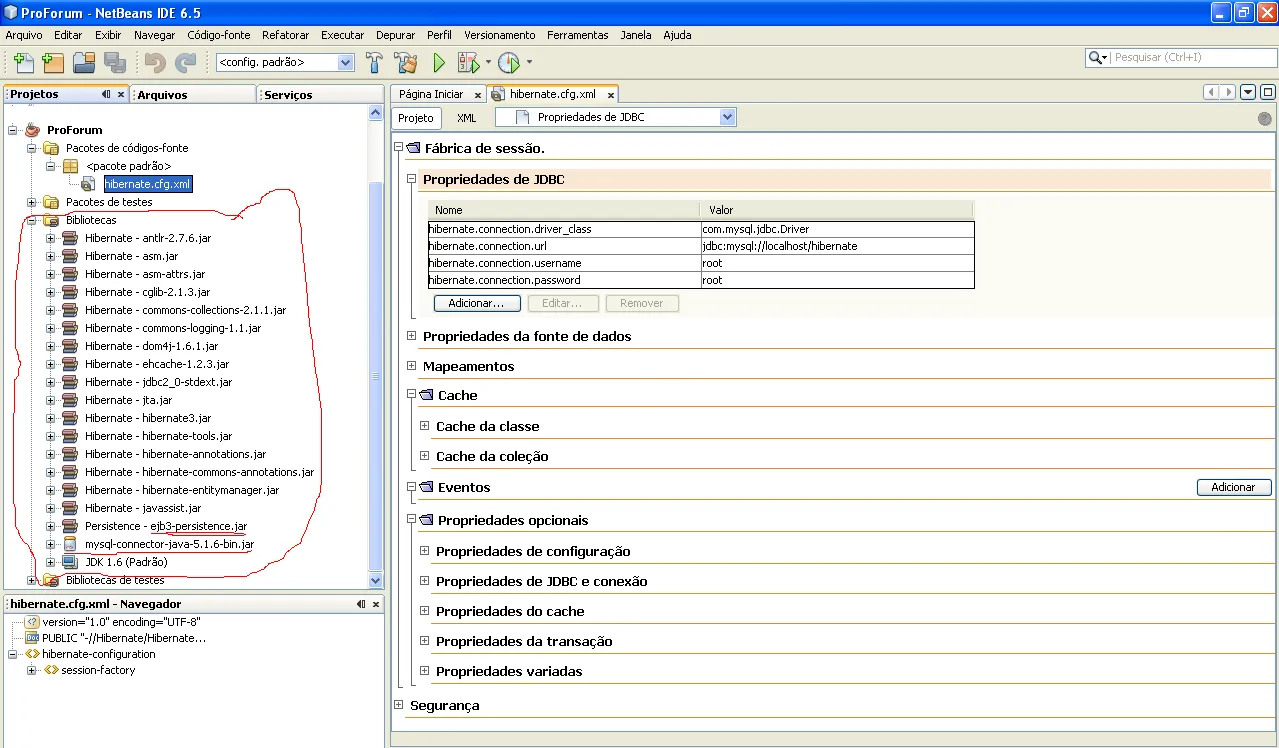Build the main project with hammer icon
Viewport: 1279px width, 748px height.
tap(374, 63)
